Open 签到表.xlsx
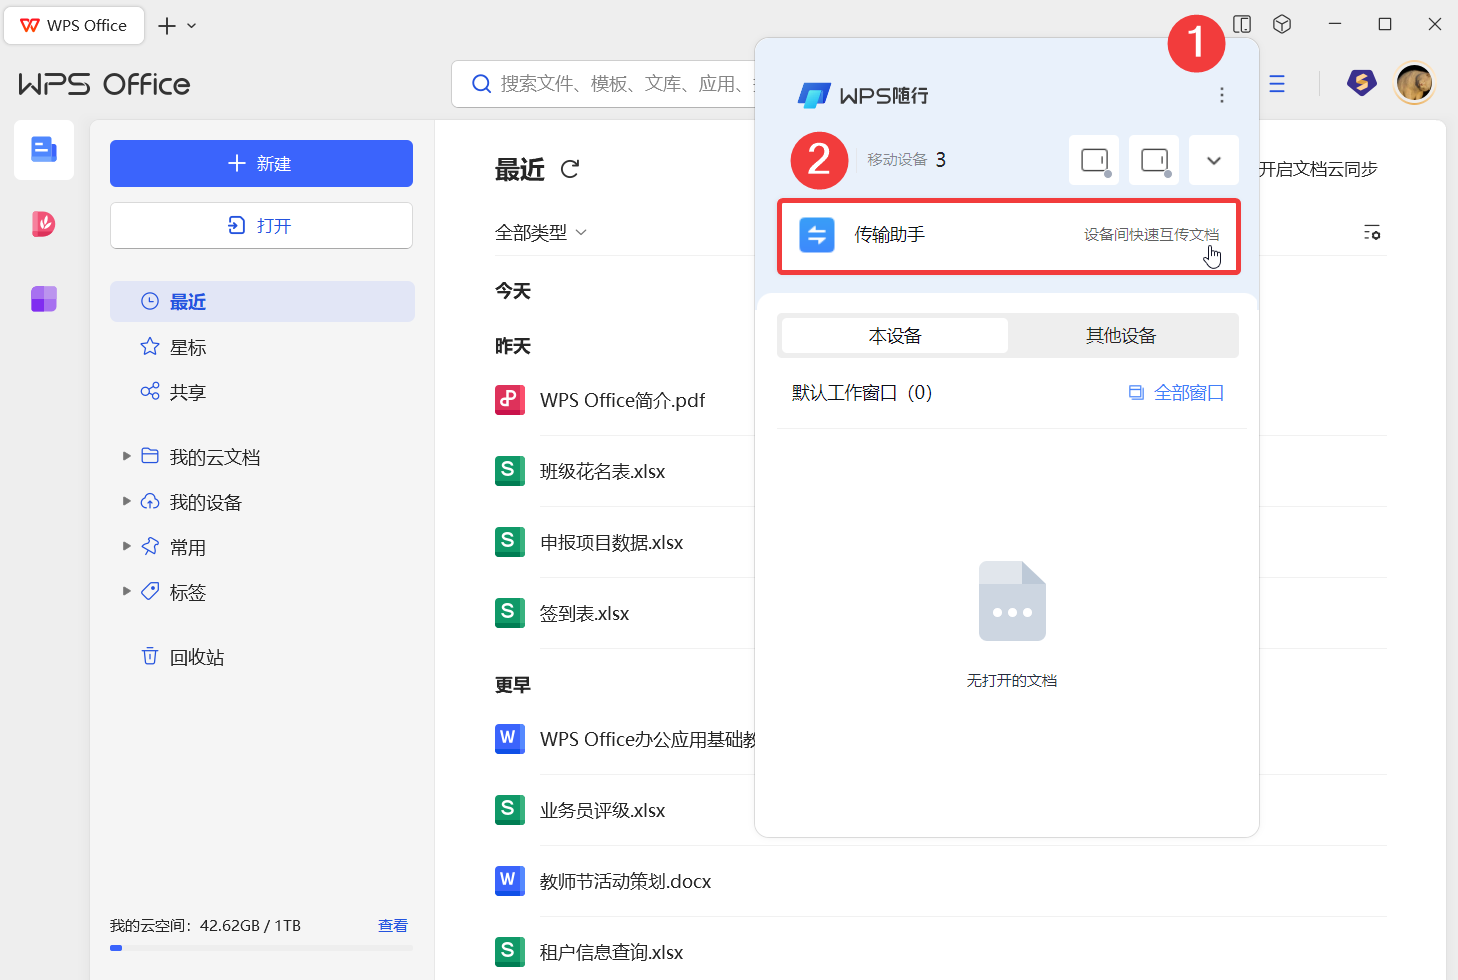Viewport: 1458px width, 980px height. tap(584, 613)
